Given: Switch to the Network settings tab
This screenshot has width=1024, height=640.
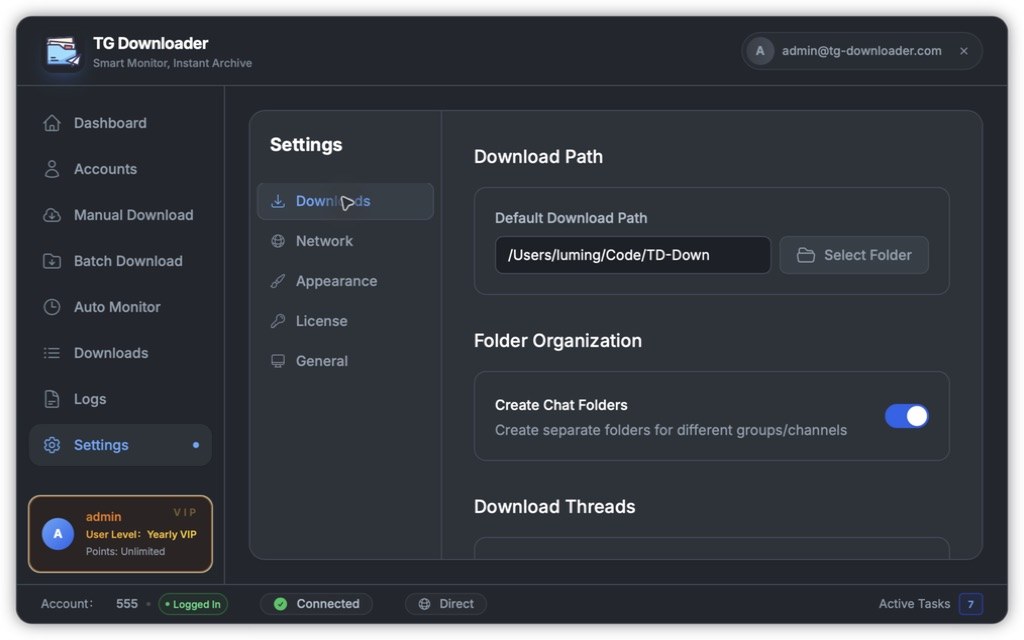Looking at the screenshot, I should [345, 241].
